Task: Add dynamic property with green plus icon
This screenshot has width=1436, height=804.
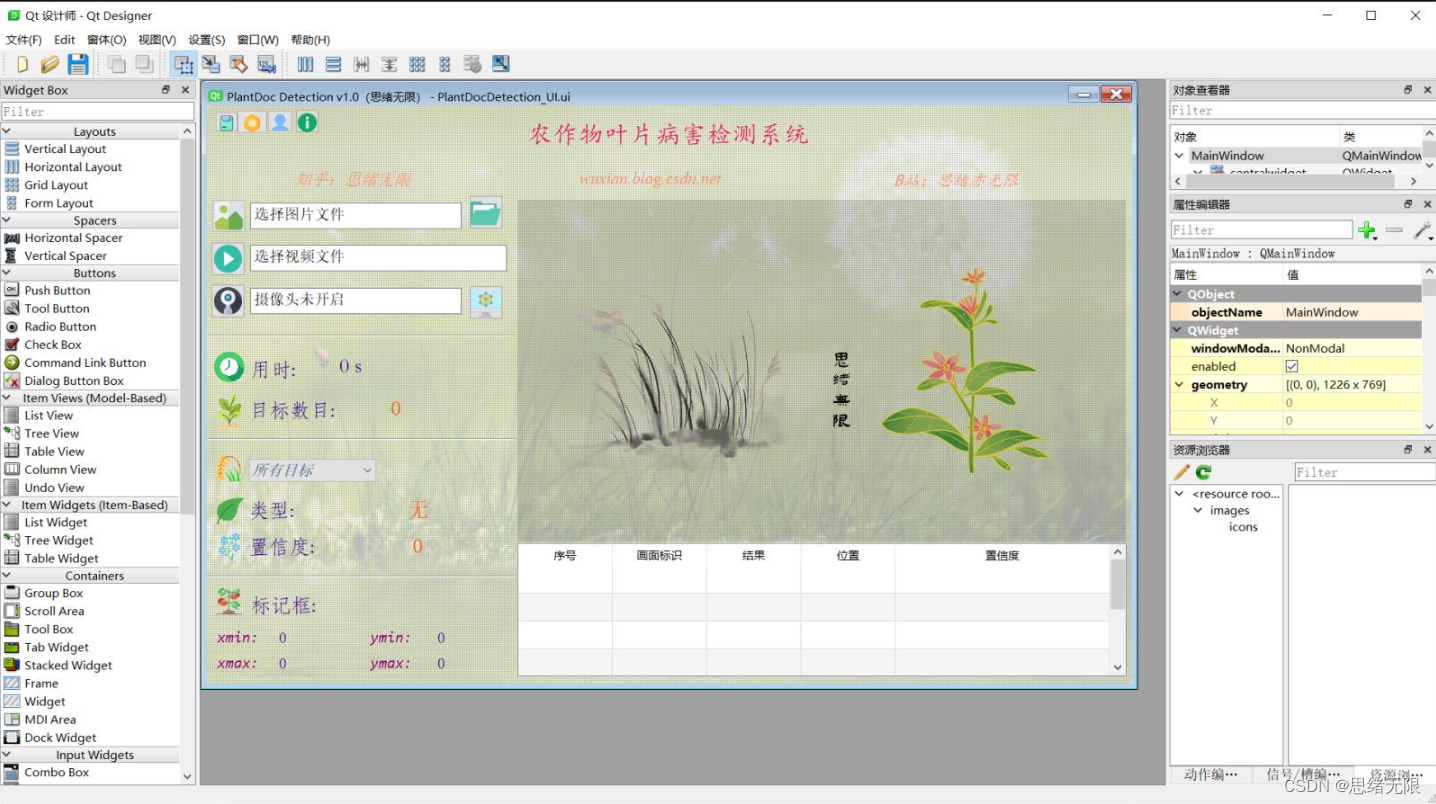Action: (x=1367, y=230)
